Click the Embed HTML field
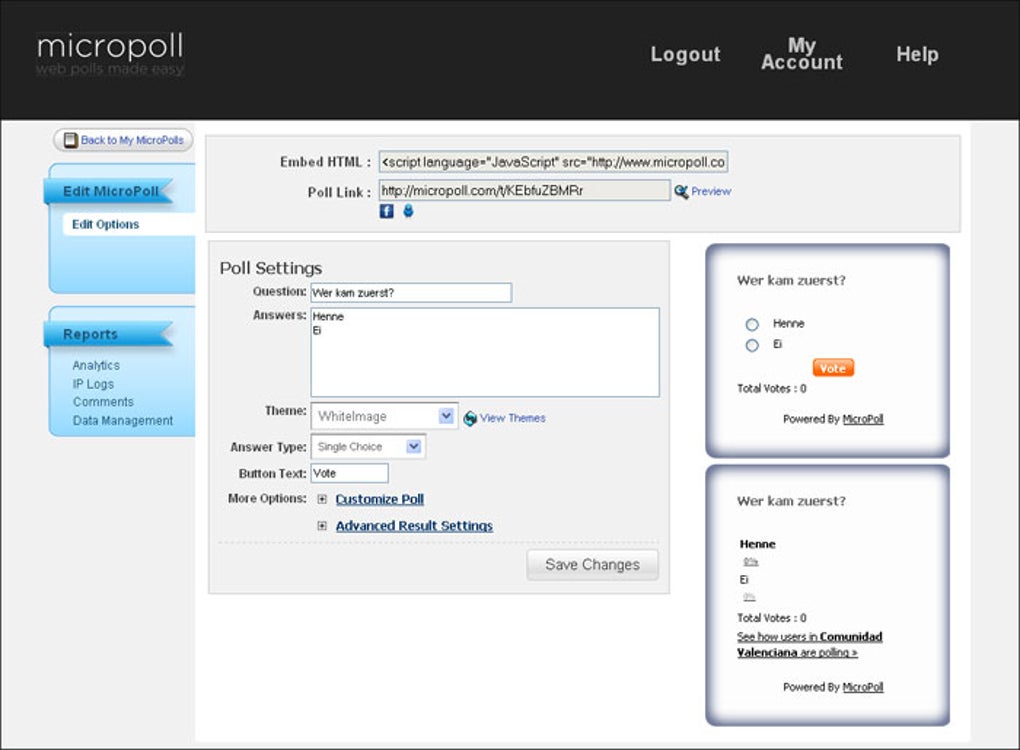 point(554,162)
